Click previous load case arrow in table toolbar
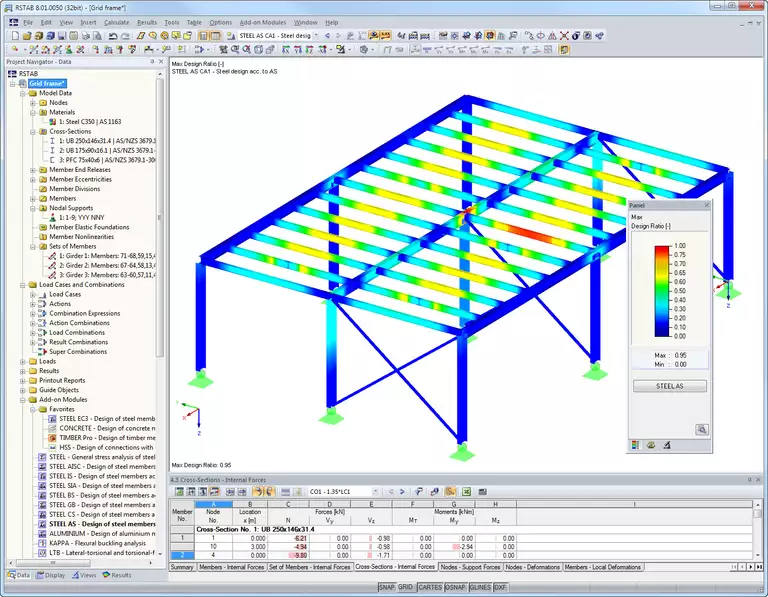 pyautogui.click(x=393, y=492)
